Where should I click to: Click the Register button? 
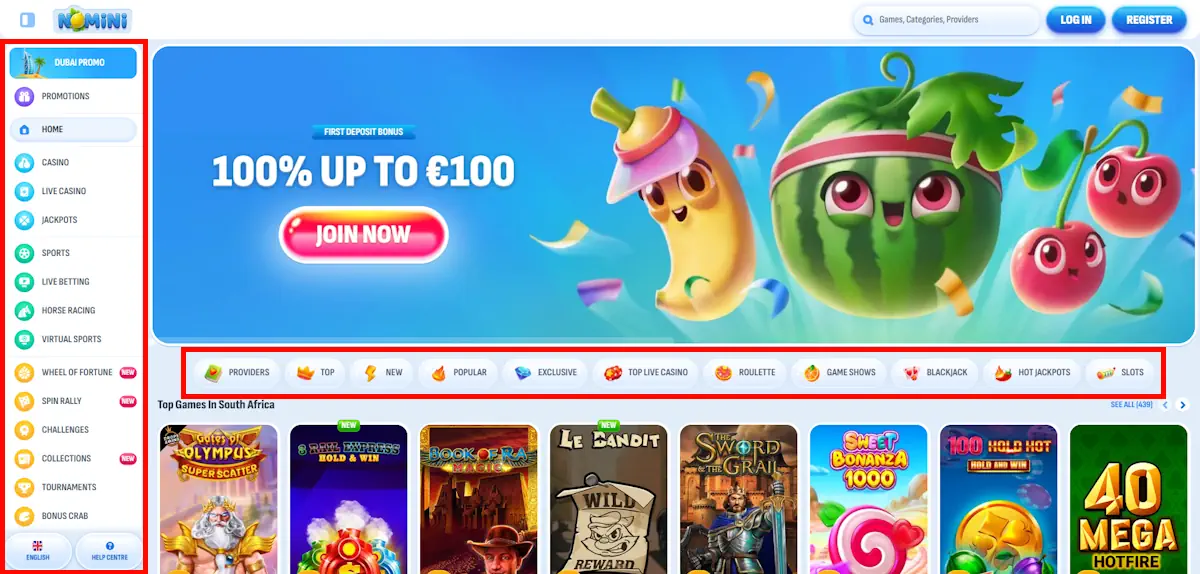pos(1149,20)
